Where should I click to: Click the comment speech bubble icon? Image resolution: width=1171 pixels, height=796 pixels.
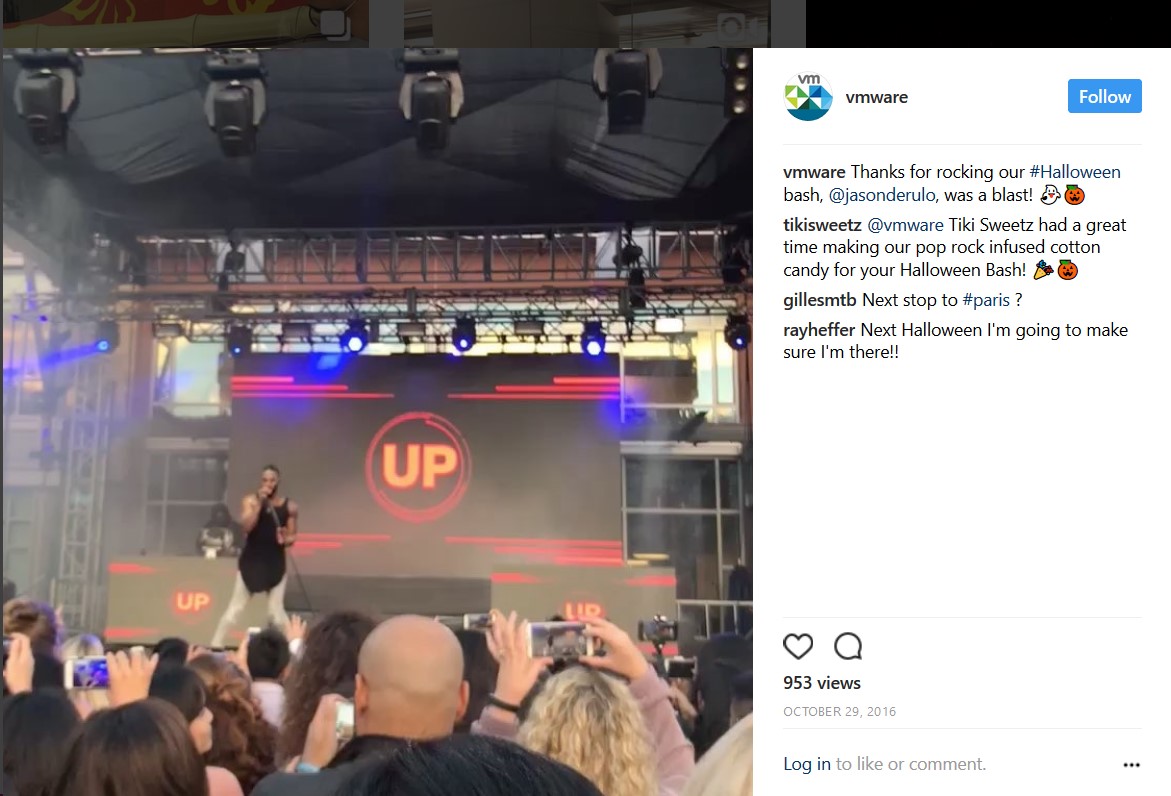(848, 646)
